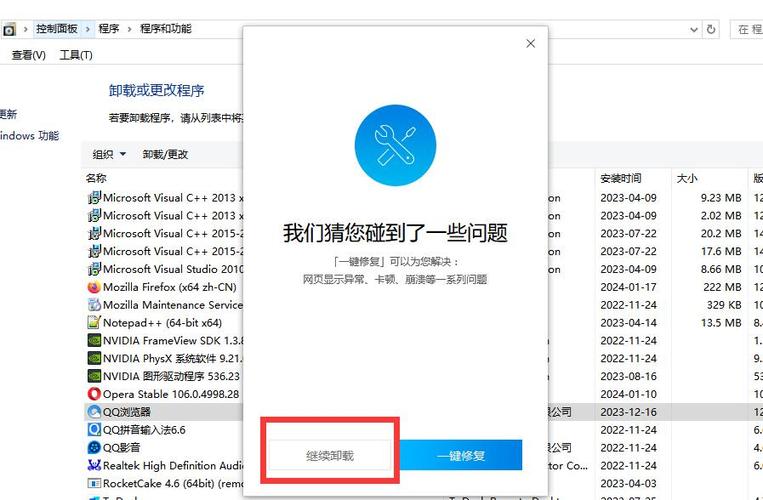The width and height of the screenshot is (763, 500).
Task: Open the 查看(V) menu
Action: [x=29, y=55]
